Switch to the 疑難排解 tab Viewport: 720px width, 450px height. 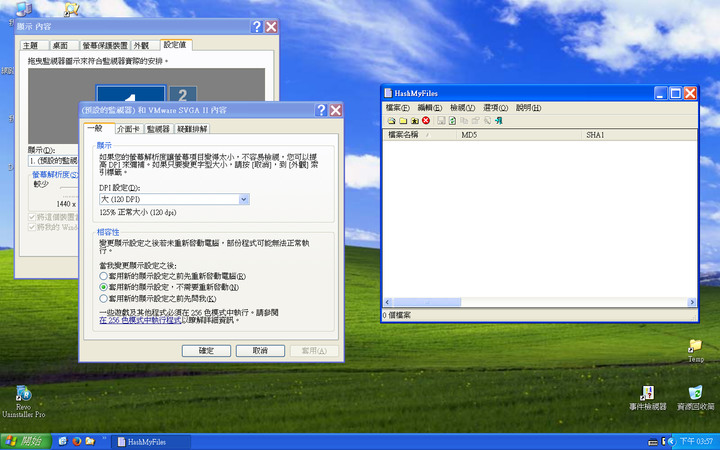click(192, 129)
